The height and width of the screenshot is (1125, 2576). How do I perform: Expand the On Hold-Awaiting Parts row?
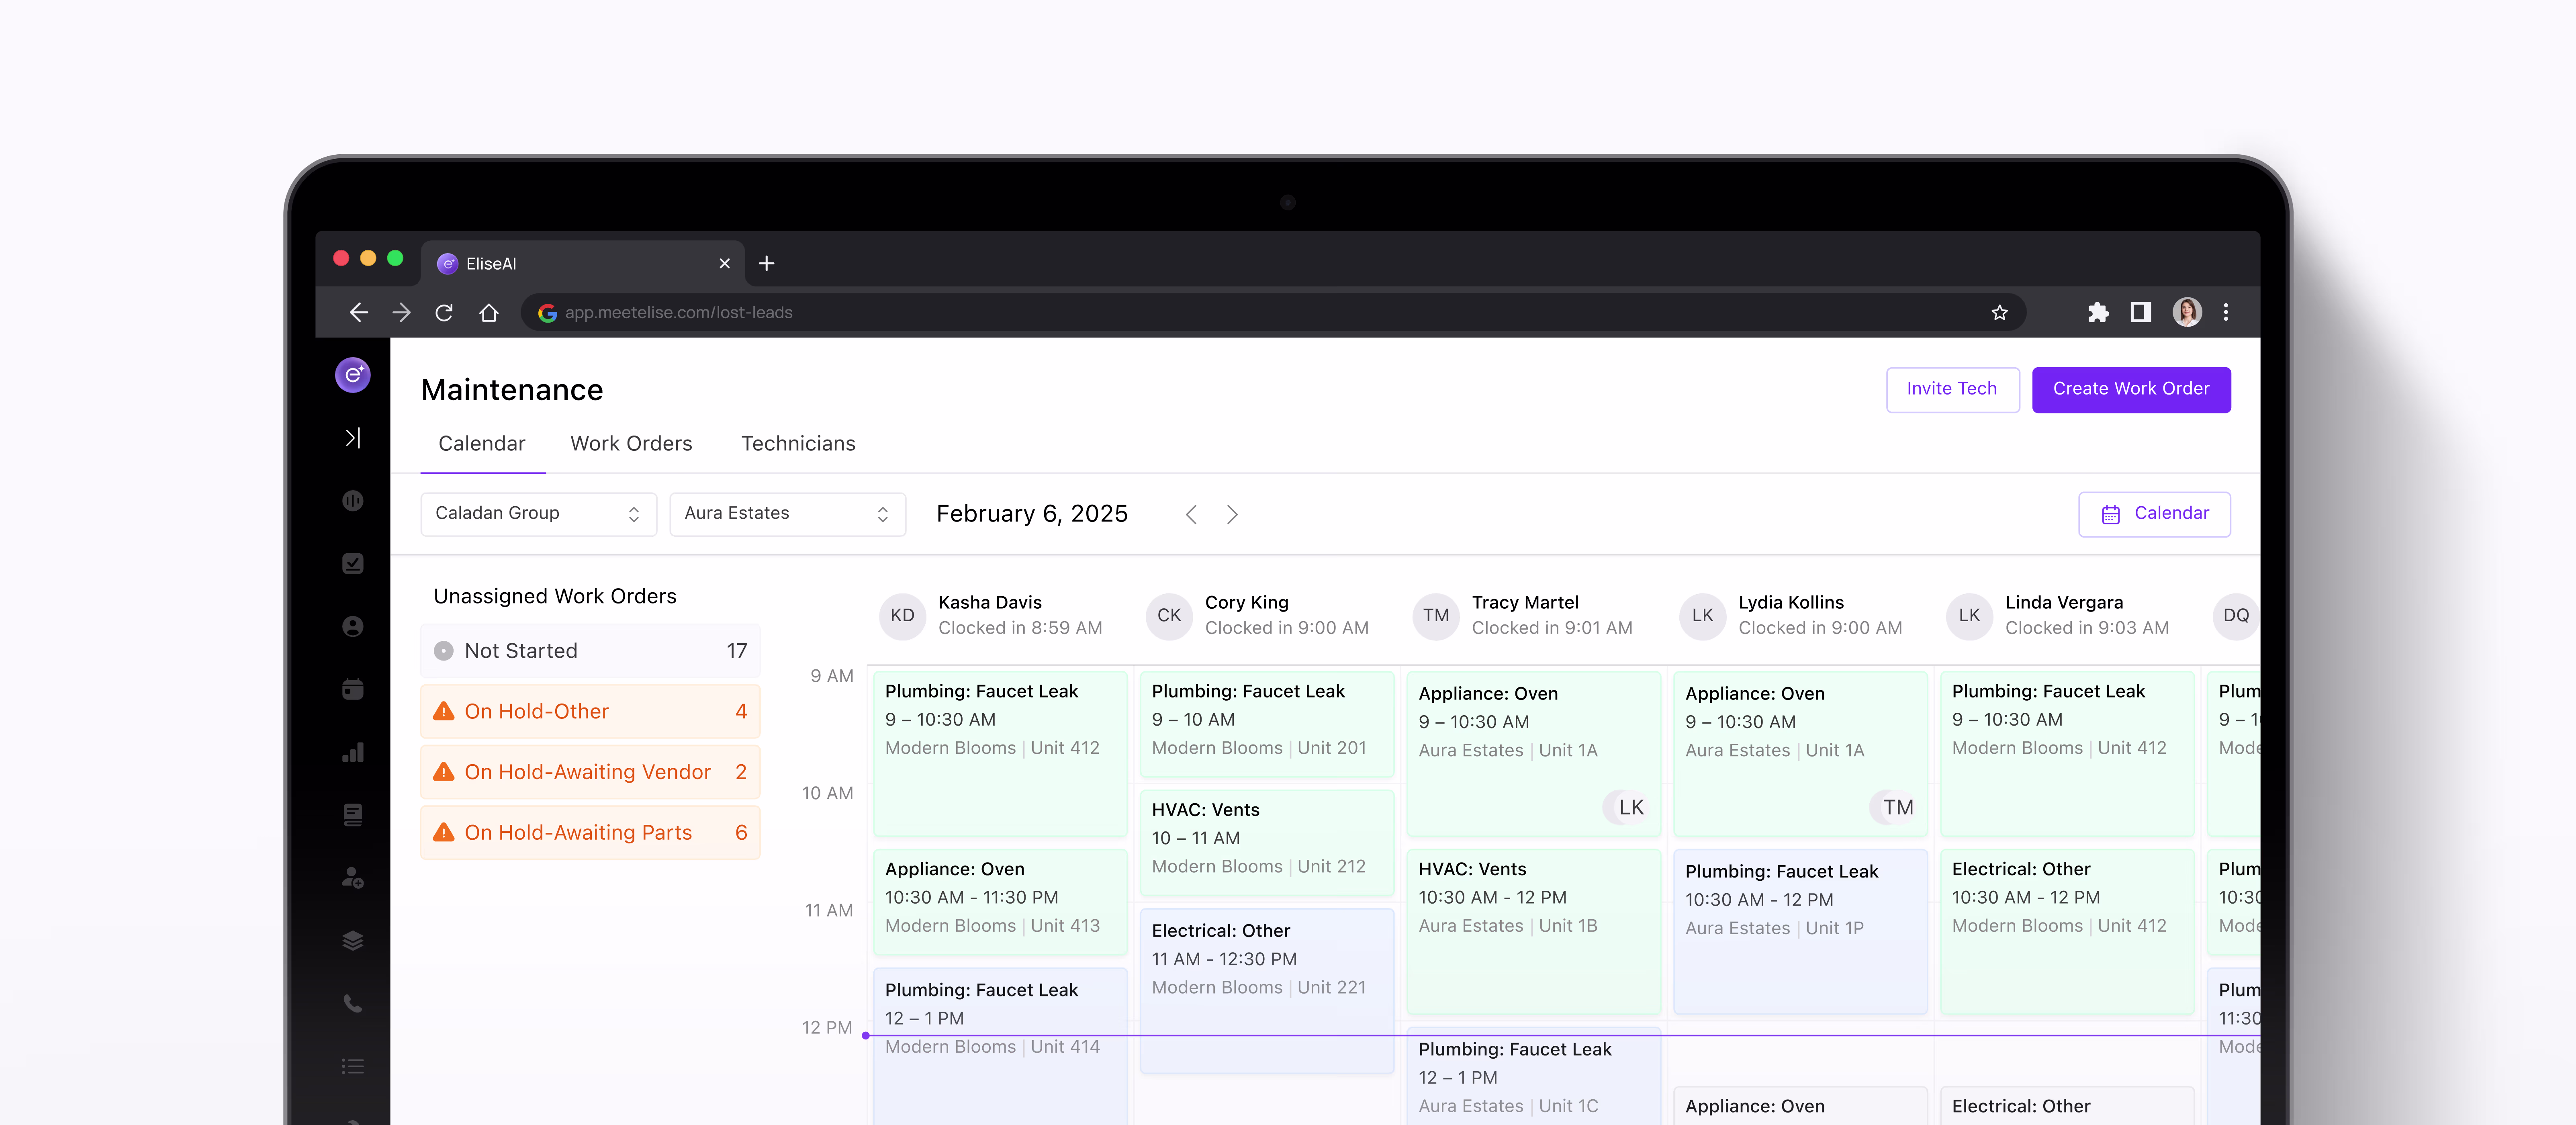tap(590, 833)
